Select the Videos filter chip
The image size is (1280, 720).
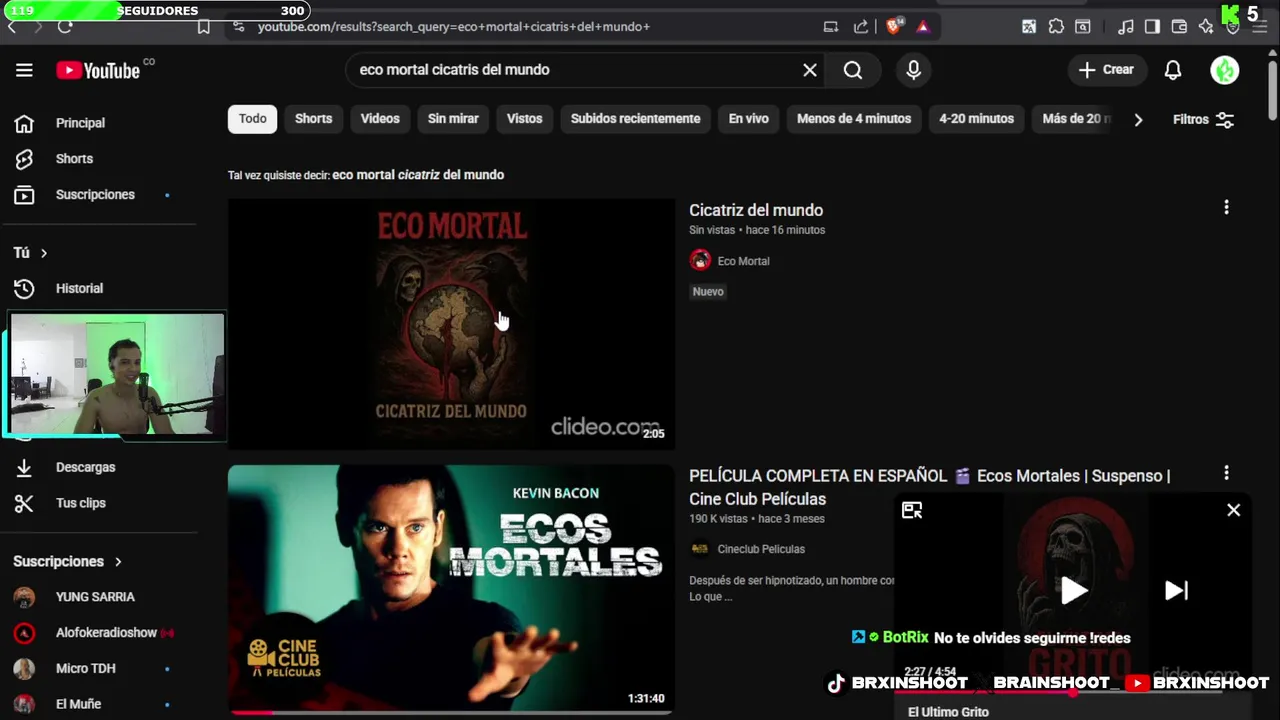point(380,119)
